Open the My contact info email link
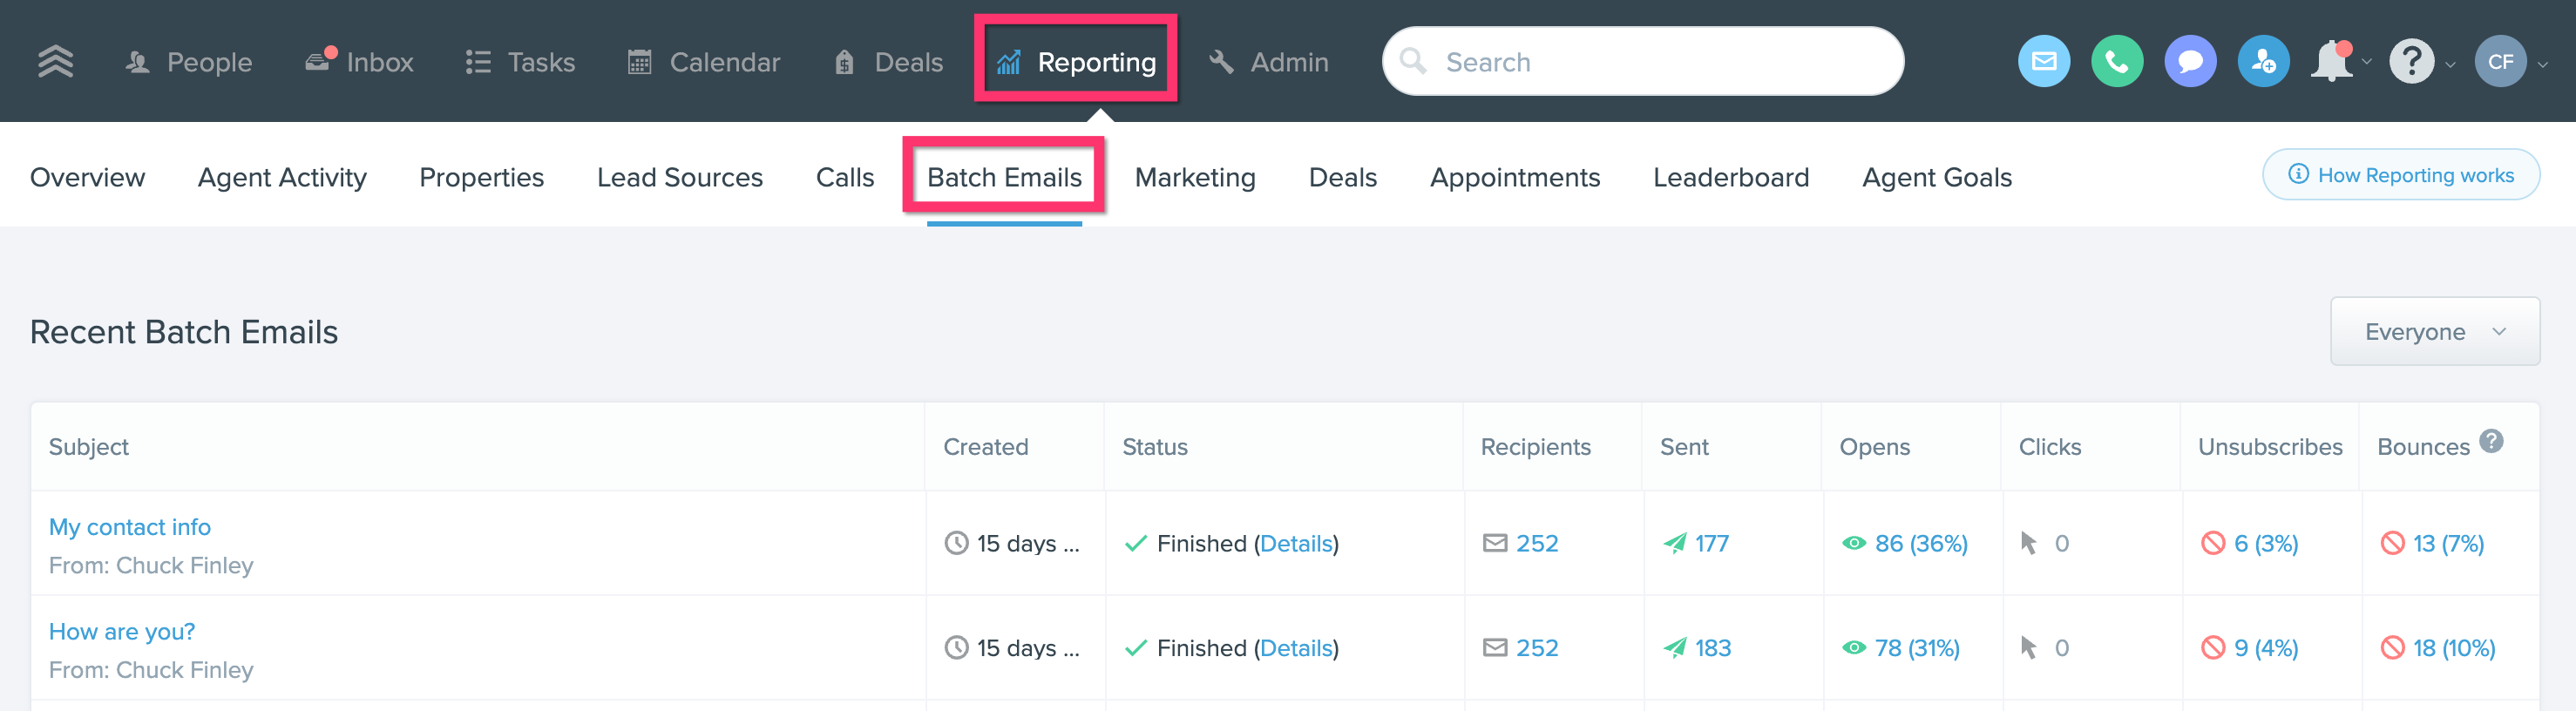 click(x=130, y=527)
